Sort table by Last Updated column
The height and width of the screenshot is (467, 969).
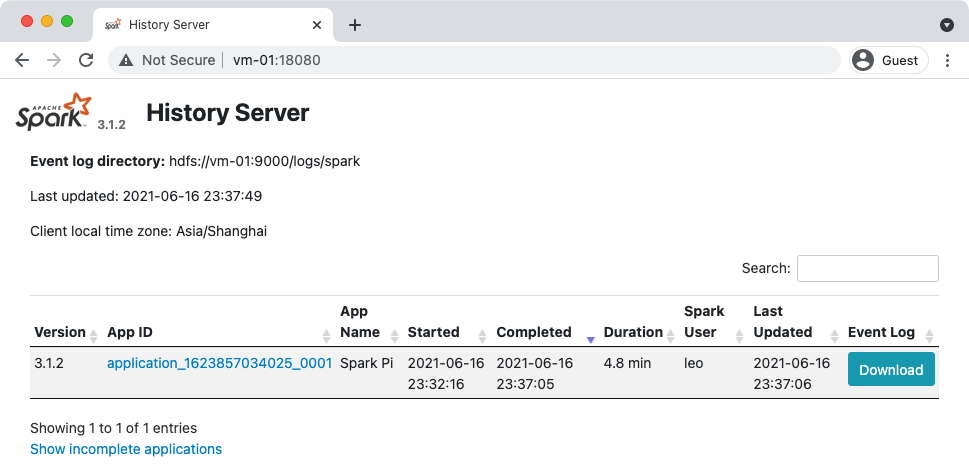tap(783, 321)
